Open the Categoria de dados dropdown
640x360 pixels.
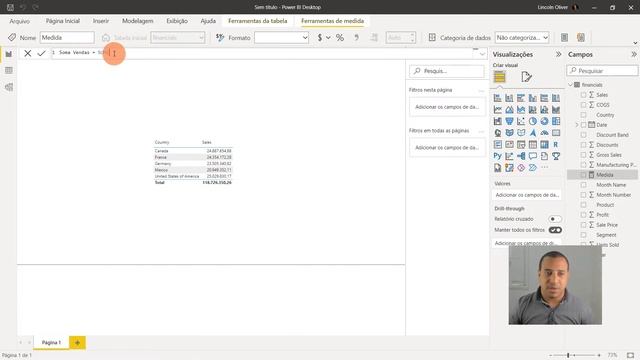[x=522, y=38]
